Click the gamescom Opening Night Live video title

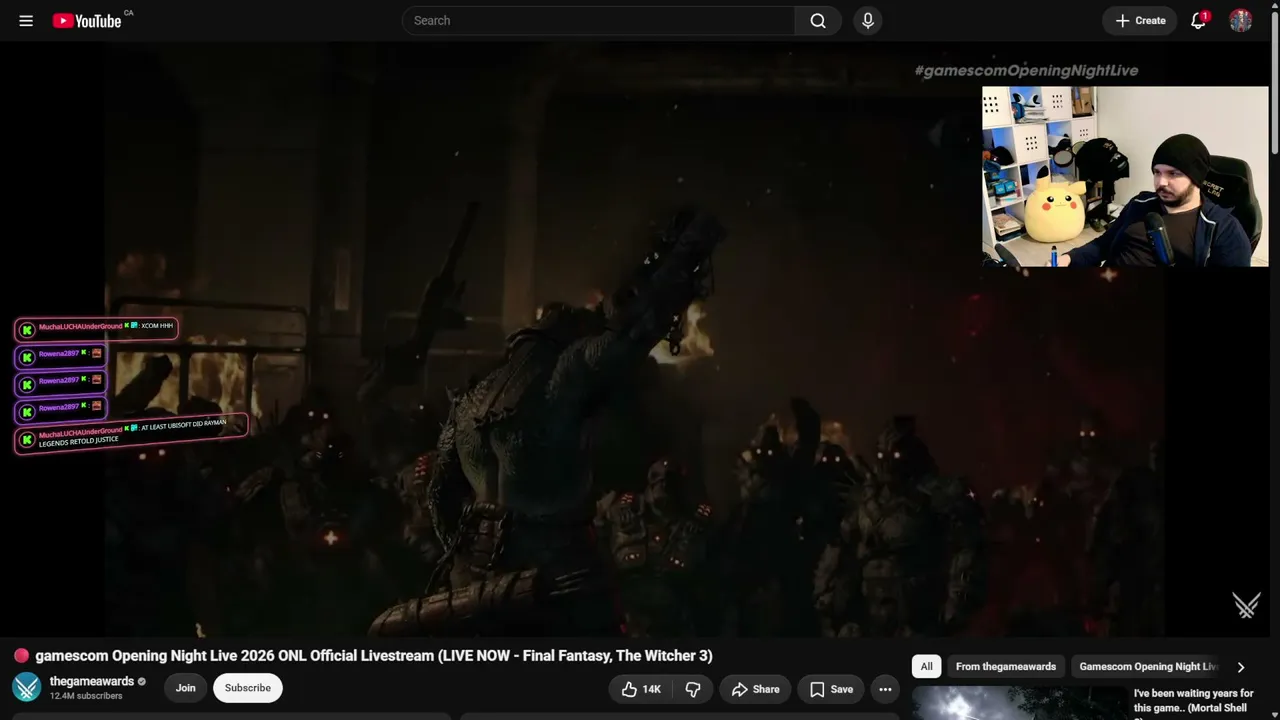tap(374, 656)
